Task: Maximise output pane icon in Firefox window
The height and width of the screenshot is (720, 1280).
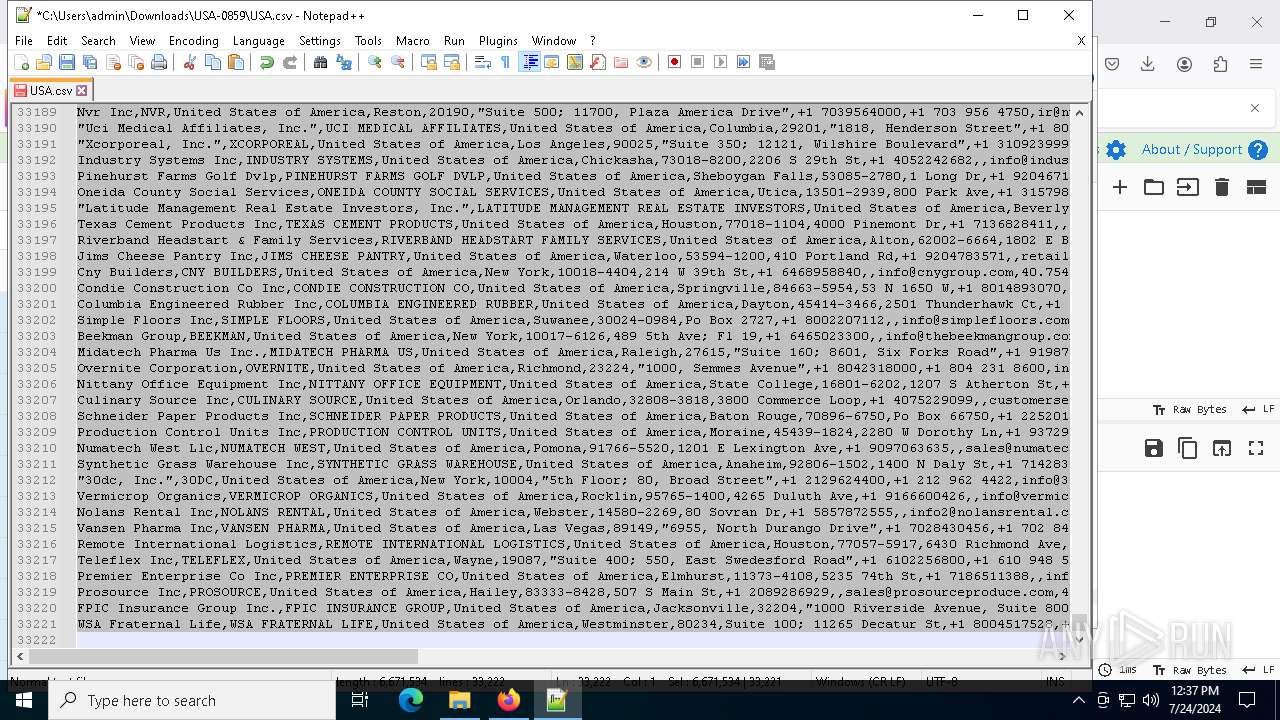Action: [1256, 448]
